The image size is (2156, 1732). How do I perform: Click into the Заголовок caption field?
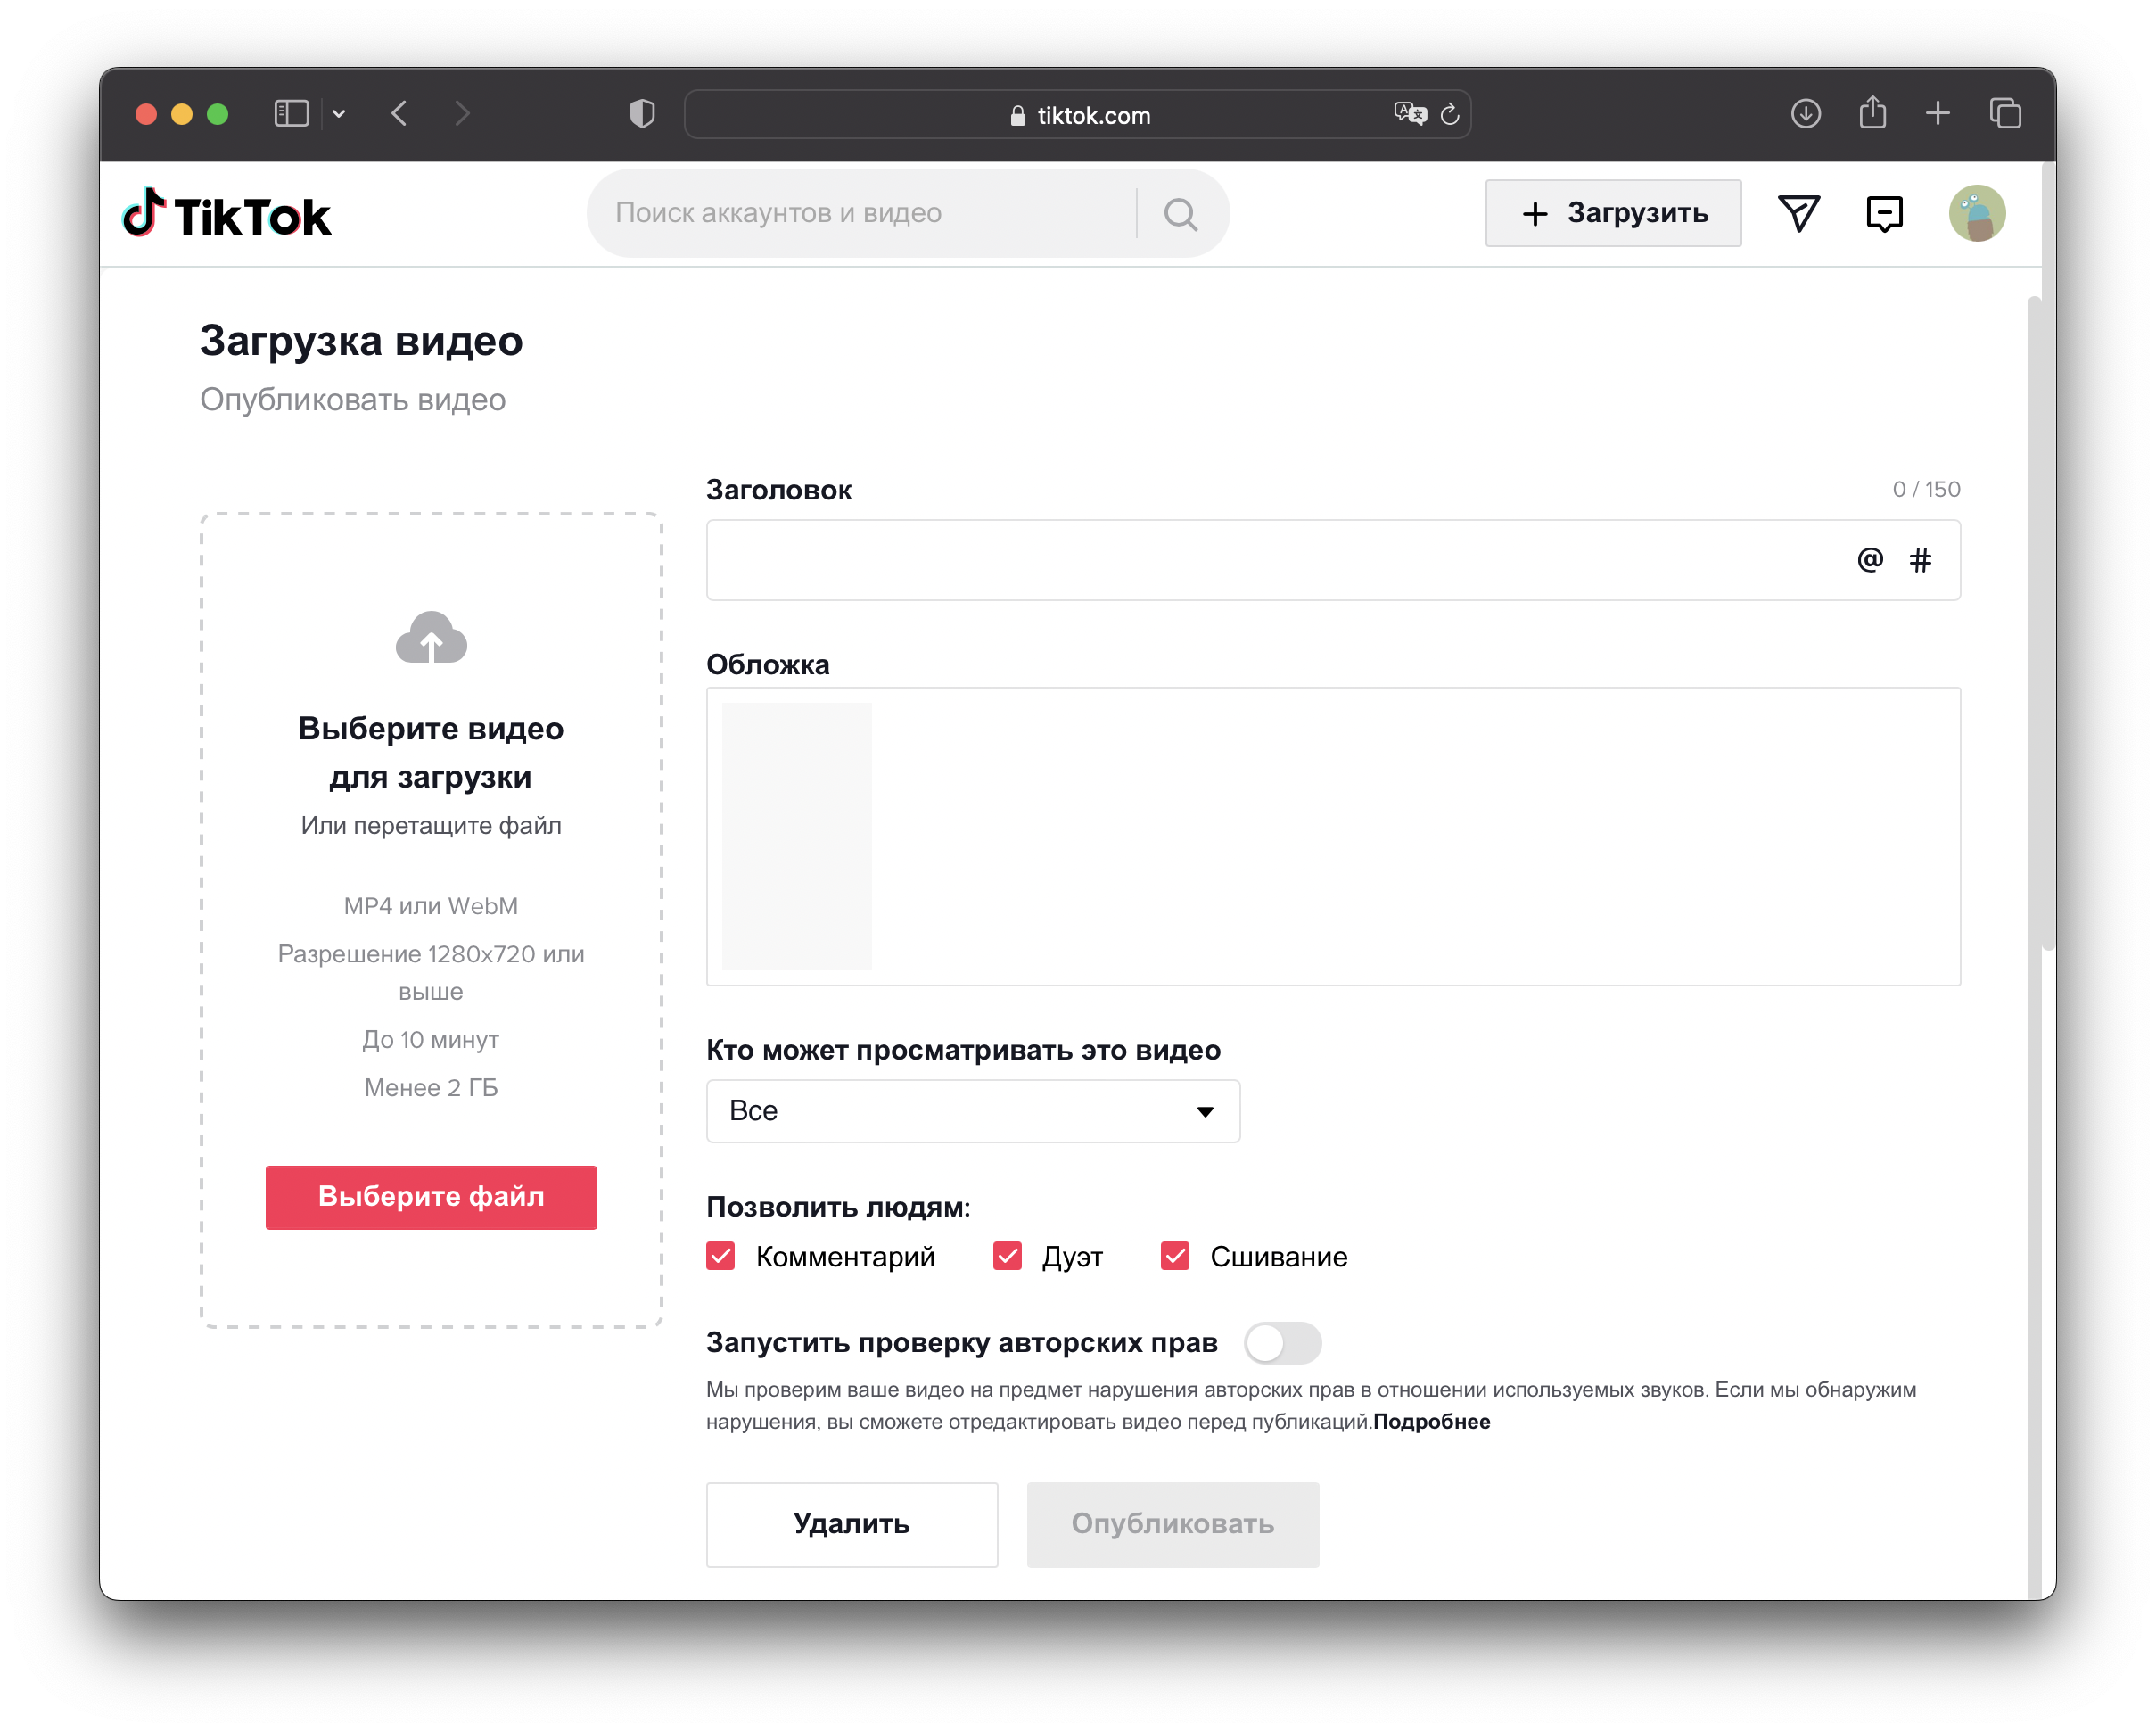point(1270,560)
